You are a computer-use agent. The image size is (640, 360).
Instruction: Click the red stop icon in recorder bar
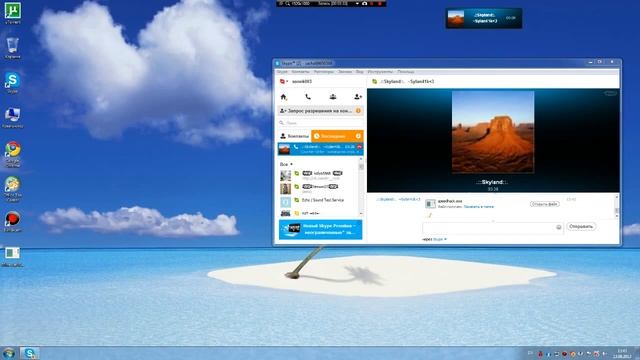(380, 4)
